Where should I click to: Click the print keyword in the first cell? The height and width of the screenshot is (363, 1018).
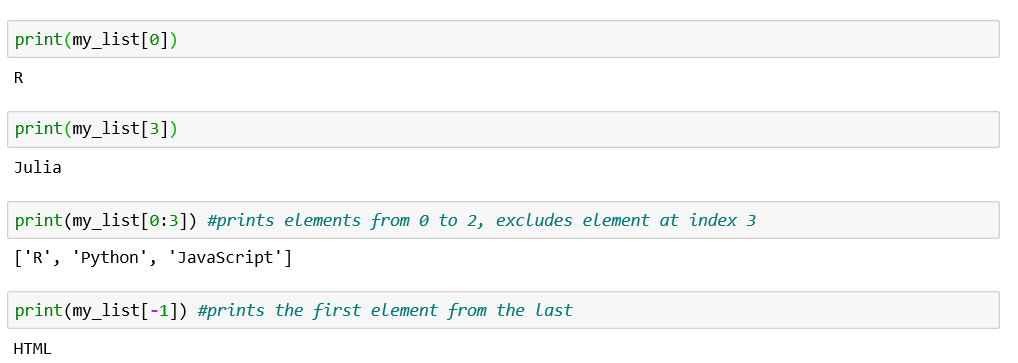point(38,40)
